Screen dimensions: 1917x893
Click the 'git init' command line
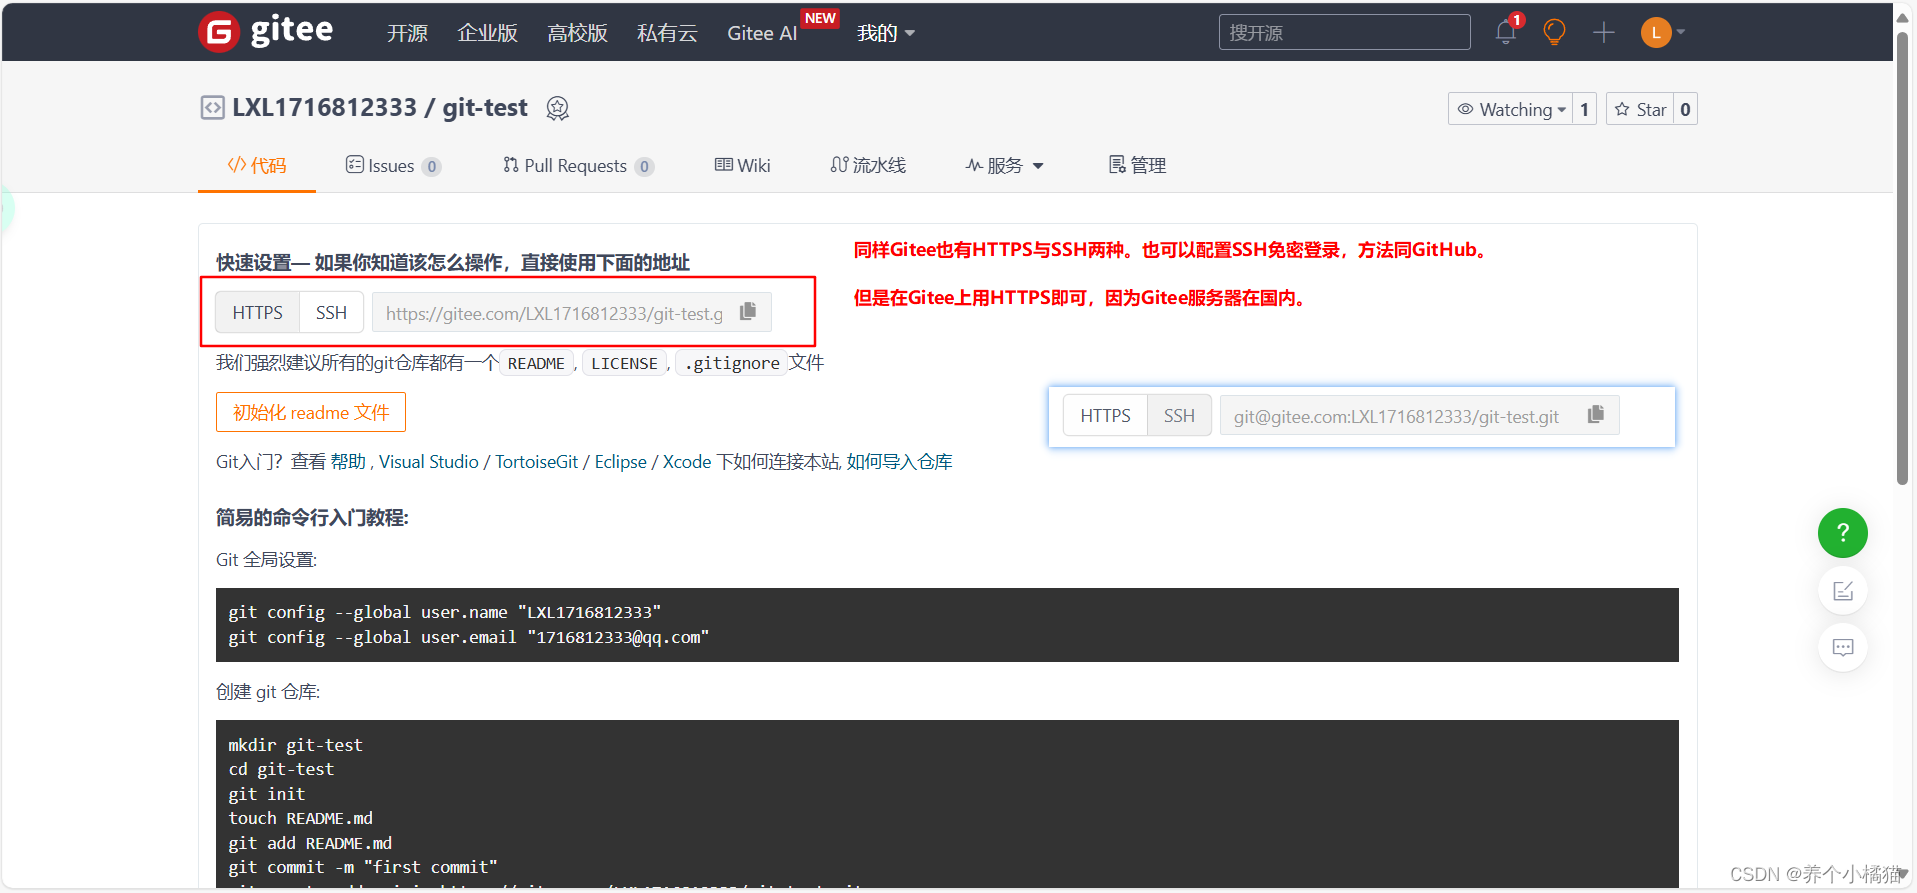coord(267,794)
